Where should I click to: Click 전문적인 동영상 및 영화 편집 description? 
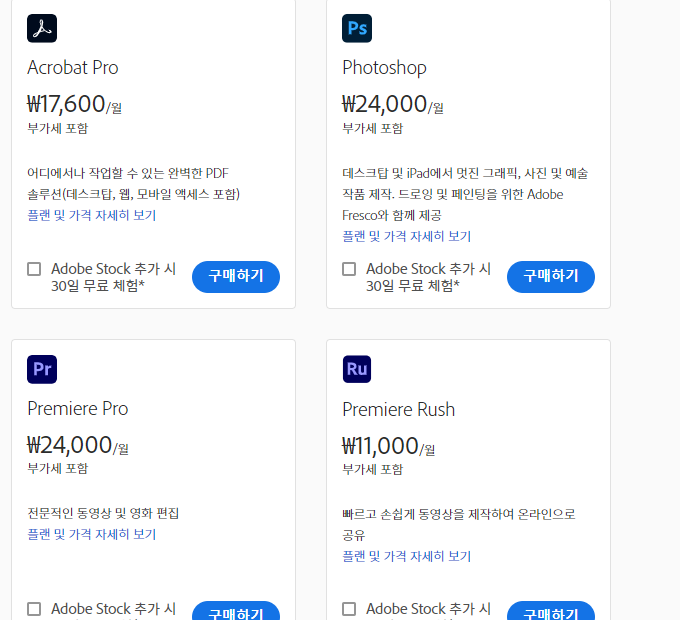click(103, 513)
